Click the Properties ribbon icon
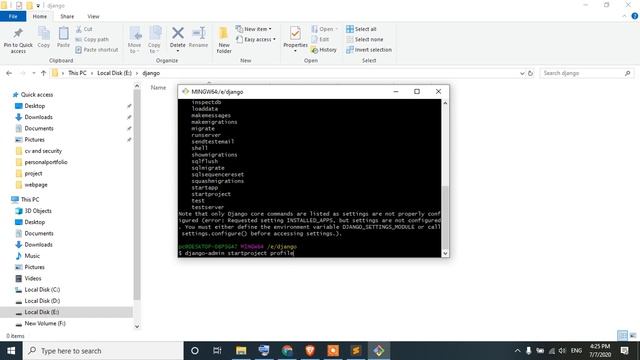This screenshot has width=640, height=360. [295, 33]
